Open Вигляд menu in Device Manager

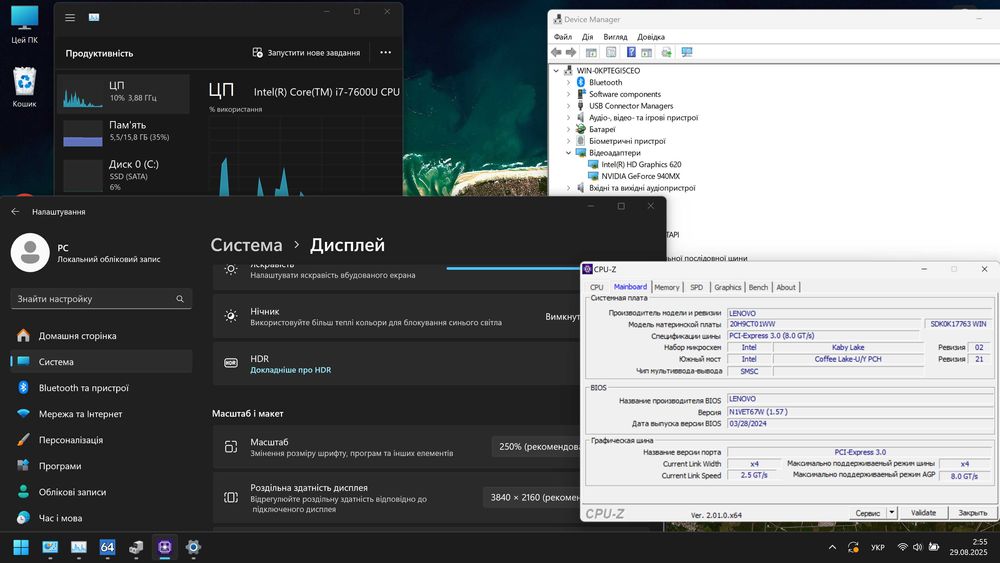[615, 37]
